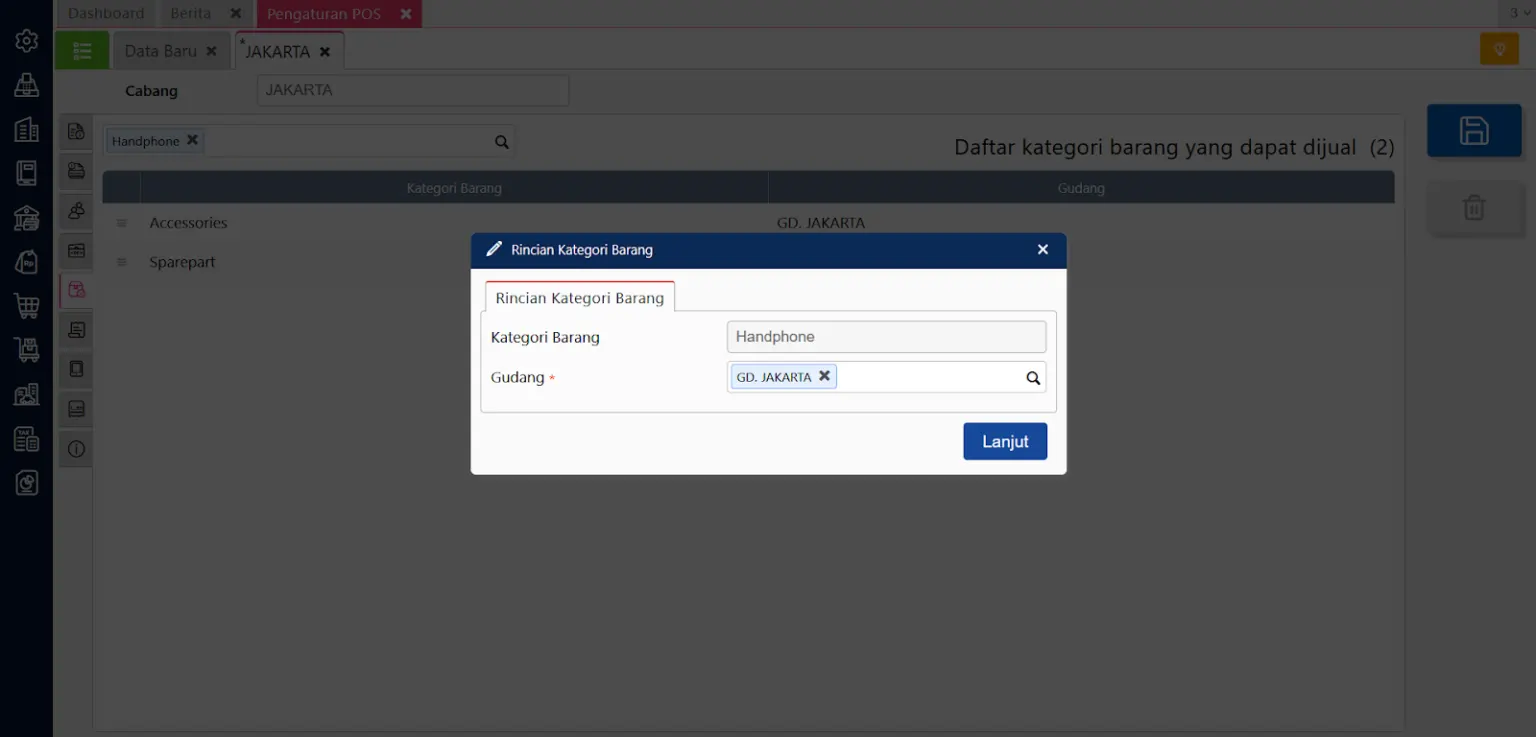1536x737 pixels.
Task: Open the cash register module icon
Action: [x=26, y=85]
